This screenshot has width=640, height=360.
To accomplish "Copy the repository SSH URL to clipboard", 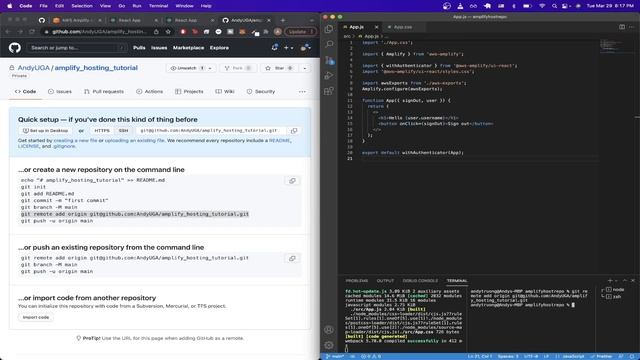I will point(294,131).
